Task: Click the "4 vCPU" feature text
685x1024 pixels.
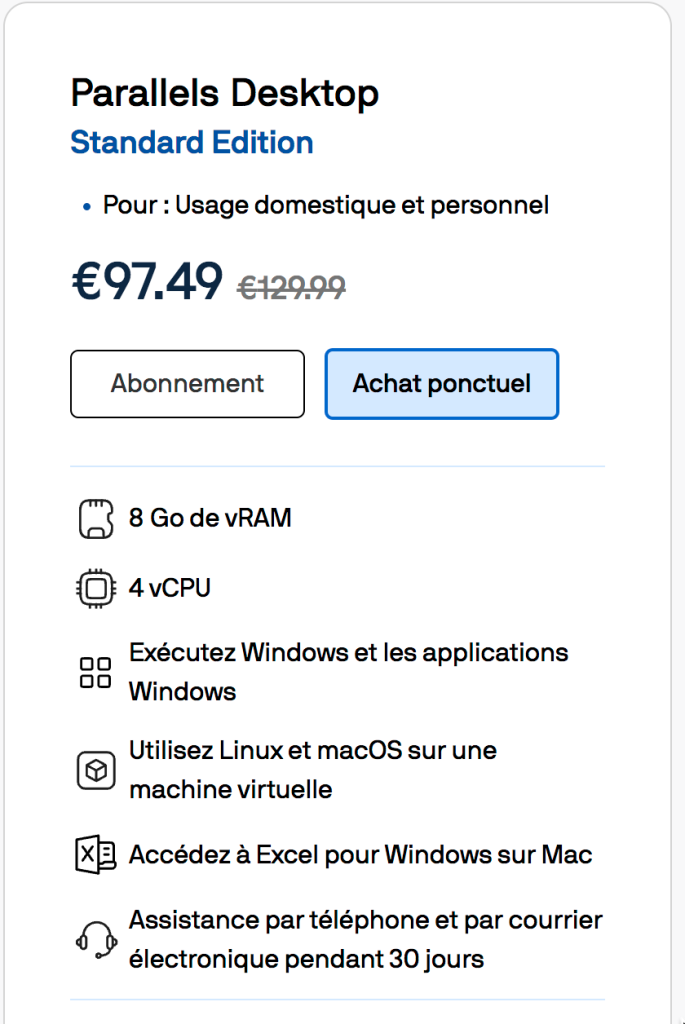Action: (170, 588)
